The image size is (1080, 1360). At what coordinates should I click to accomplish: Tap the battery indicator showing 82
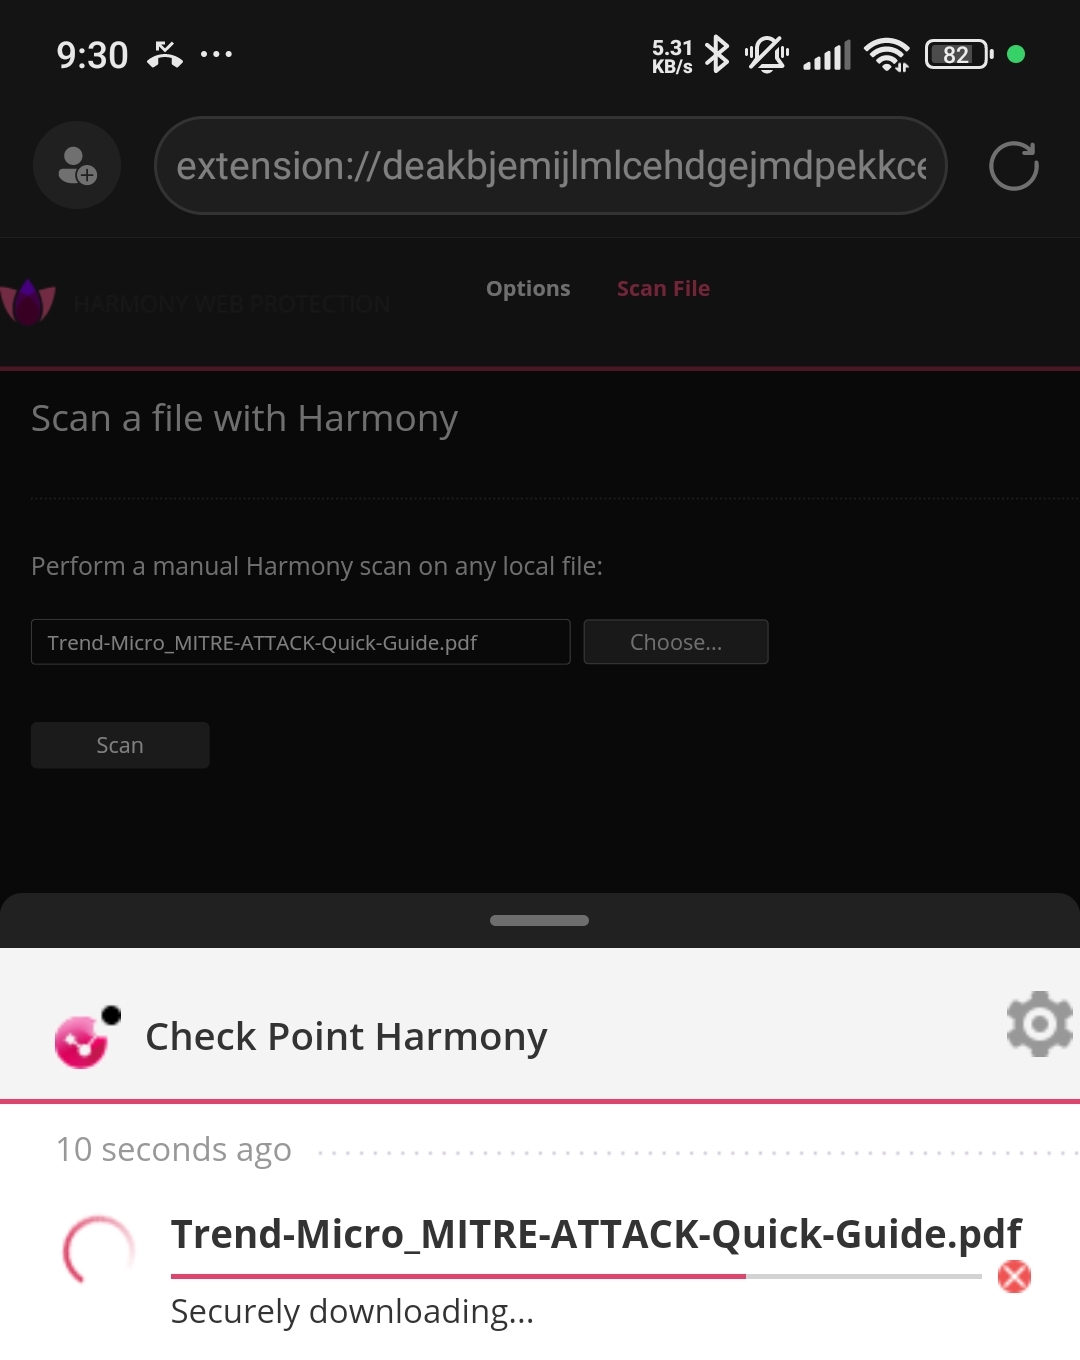[959, 54]
